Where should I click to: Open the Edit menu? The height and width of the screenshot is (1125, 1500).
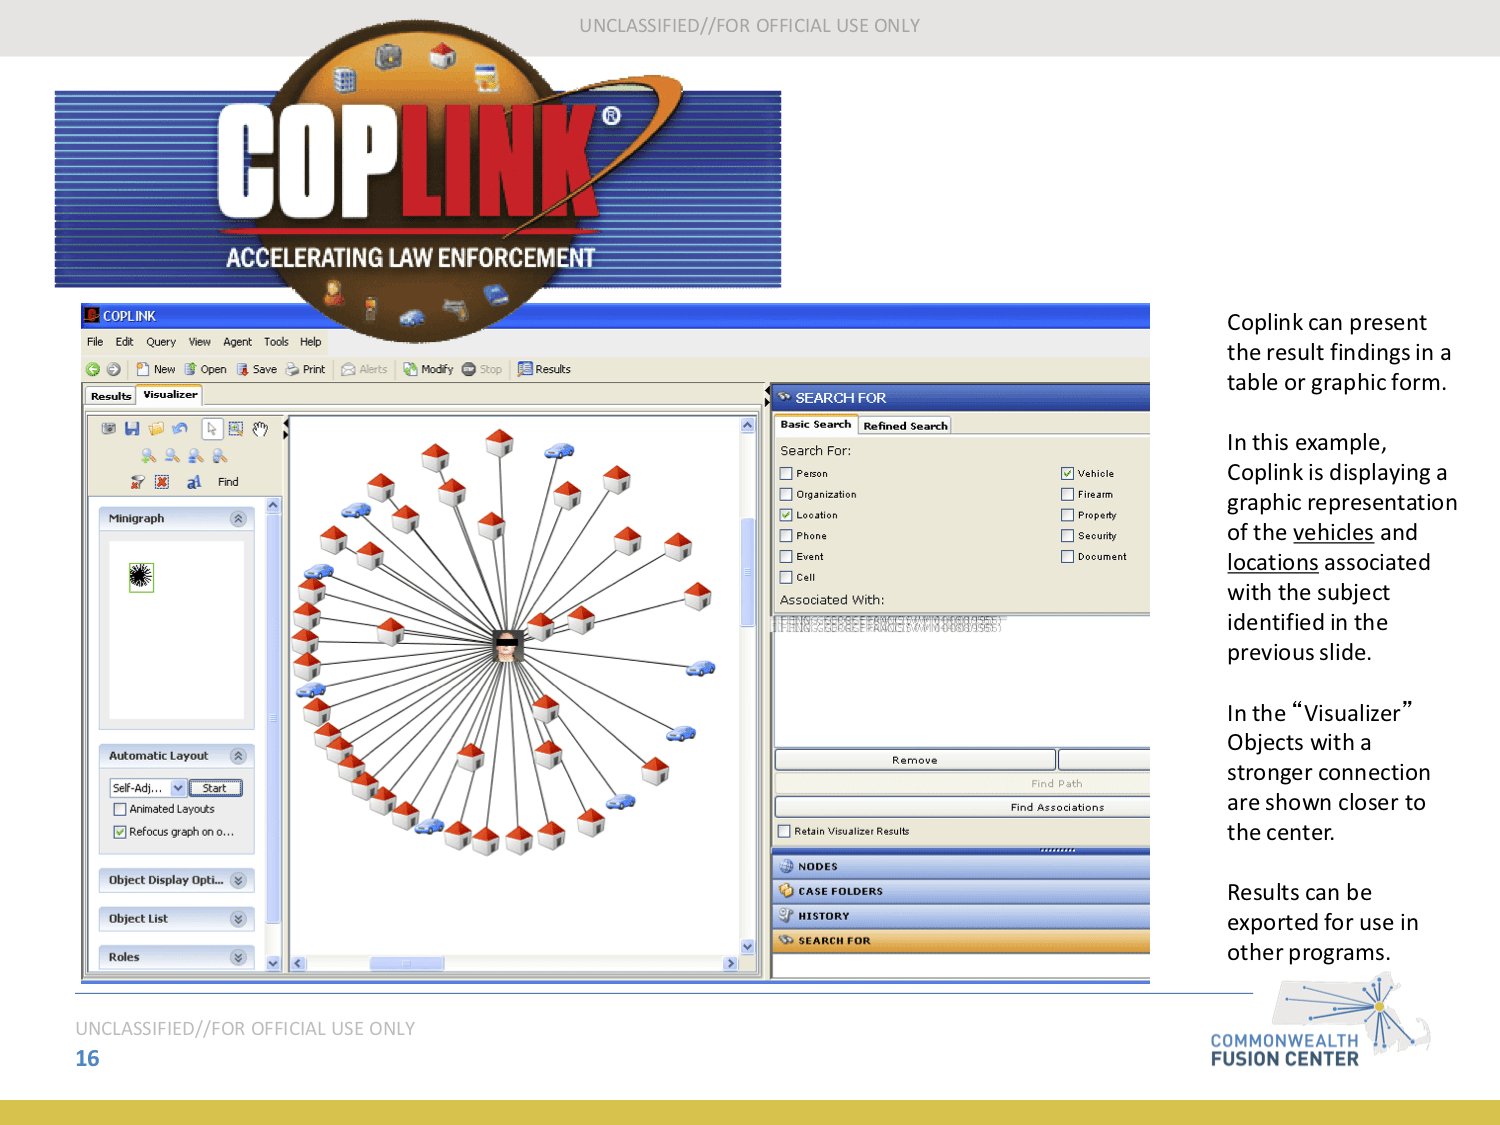[124, 342]
